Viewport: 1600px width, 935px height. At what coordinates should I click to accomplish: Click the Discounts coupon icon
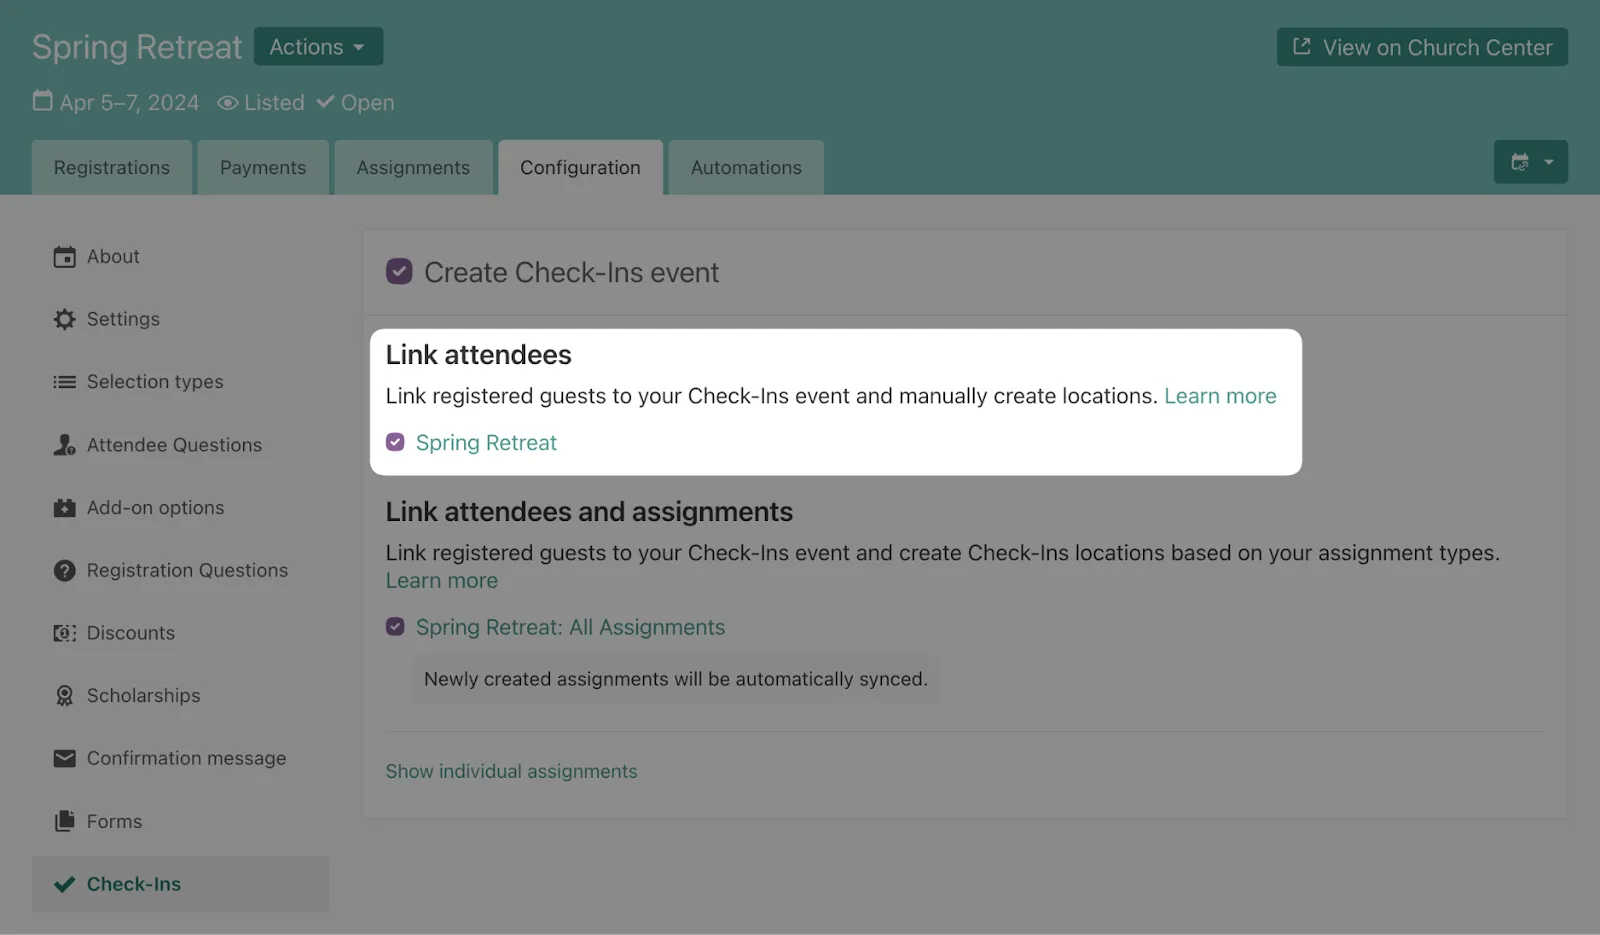(64, 633)
